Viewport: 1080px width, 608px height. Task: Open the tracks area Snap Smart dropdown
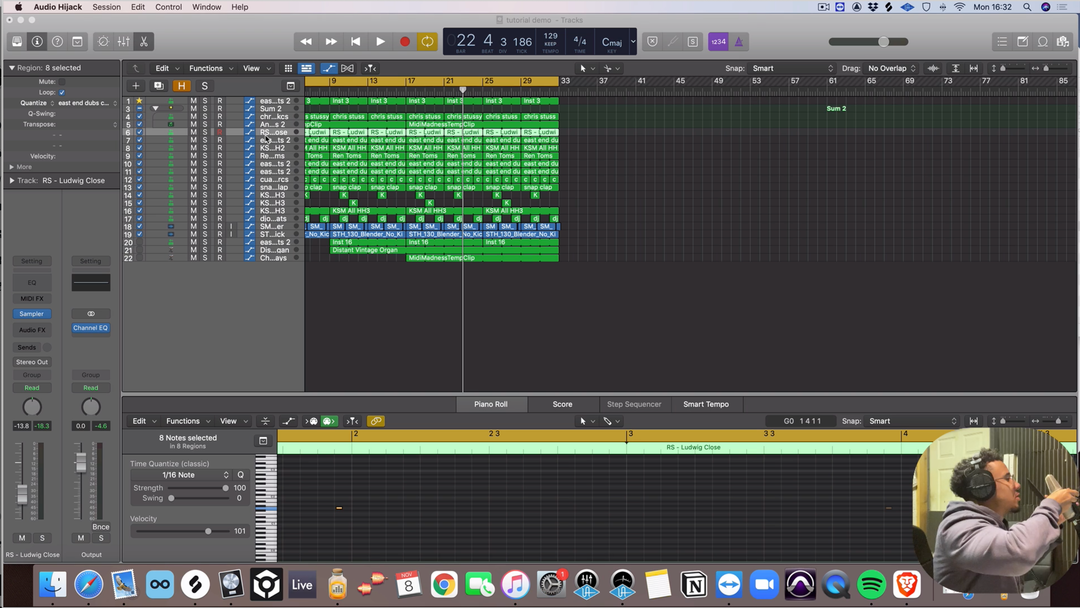tap(792, 68)
